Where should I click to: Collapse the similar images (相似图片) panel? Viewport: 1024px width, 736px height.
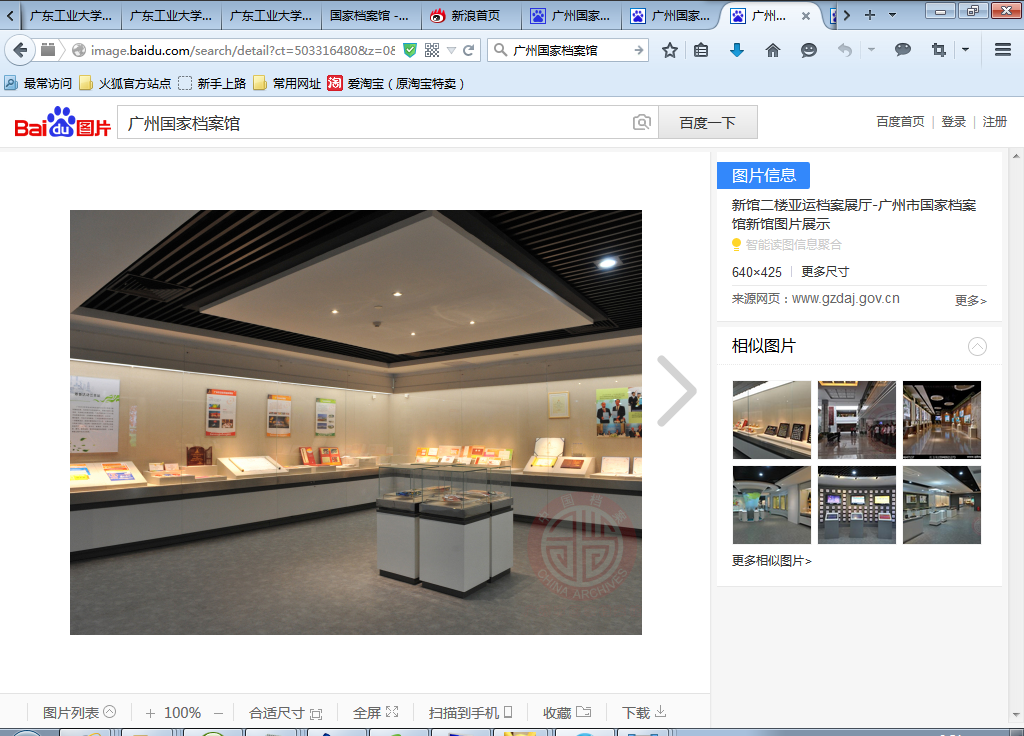pyautogui.click(x=977, y=346)
